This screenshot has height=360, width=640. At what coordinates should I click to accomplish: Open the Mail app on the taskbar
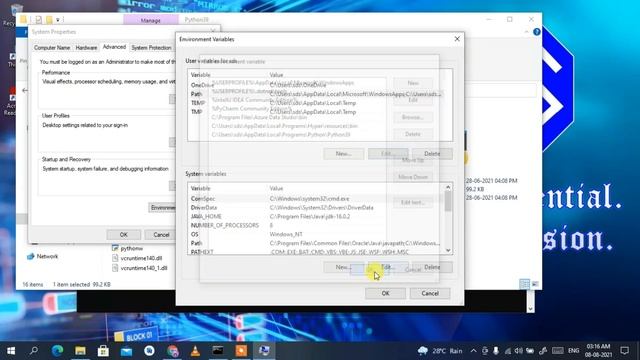click(x=126, y=351)
